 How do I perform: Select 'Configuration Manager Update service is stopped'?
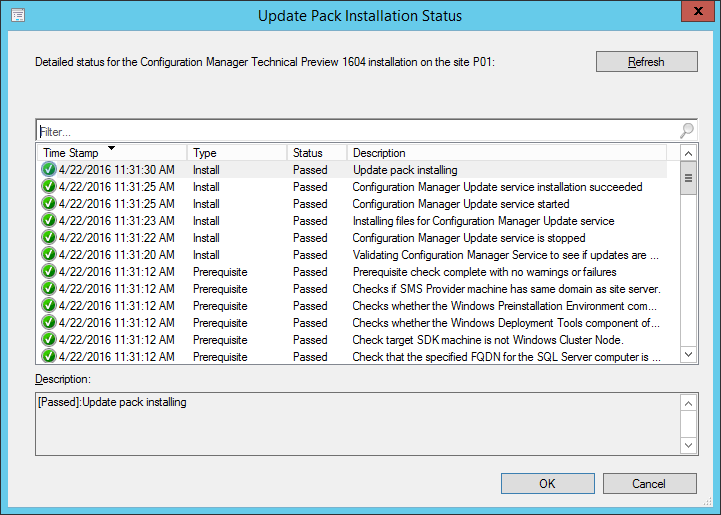(469, 238)
